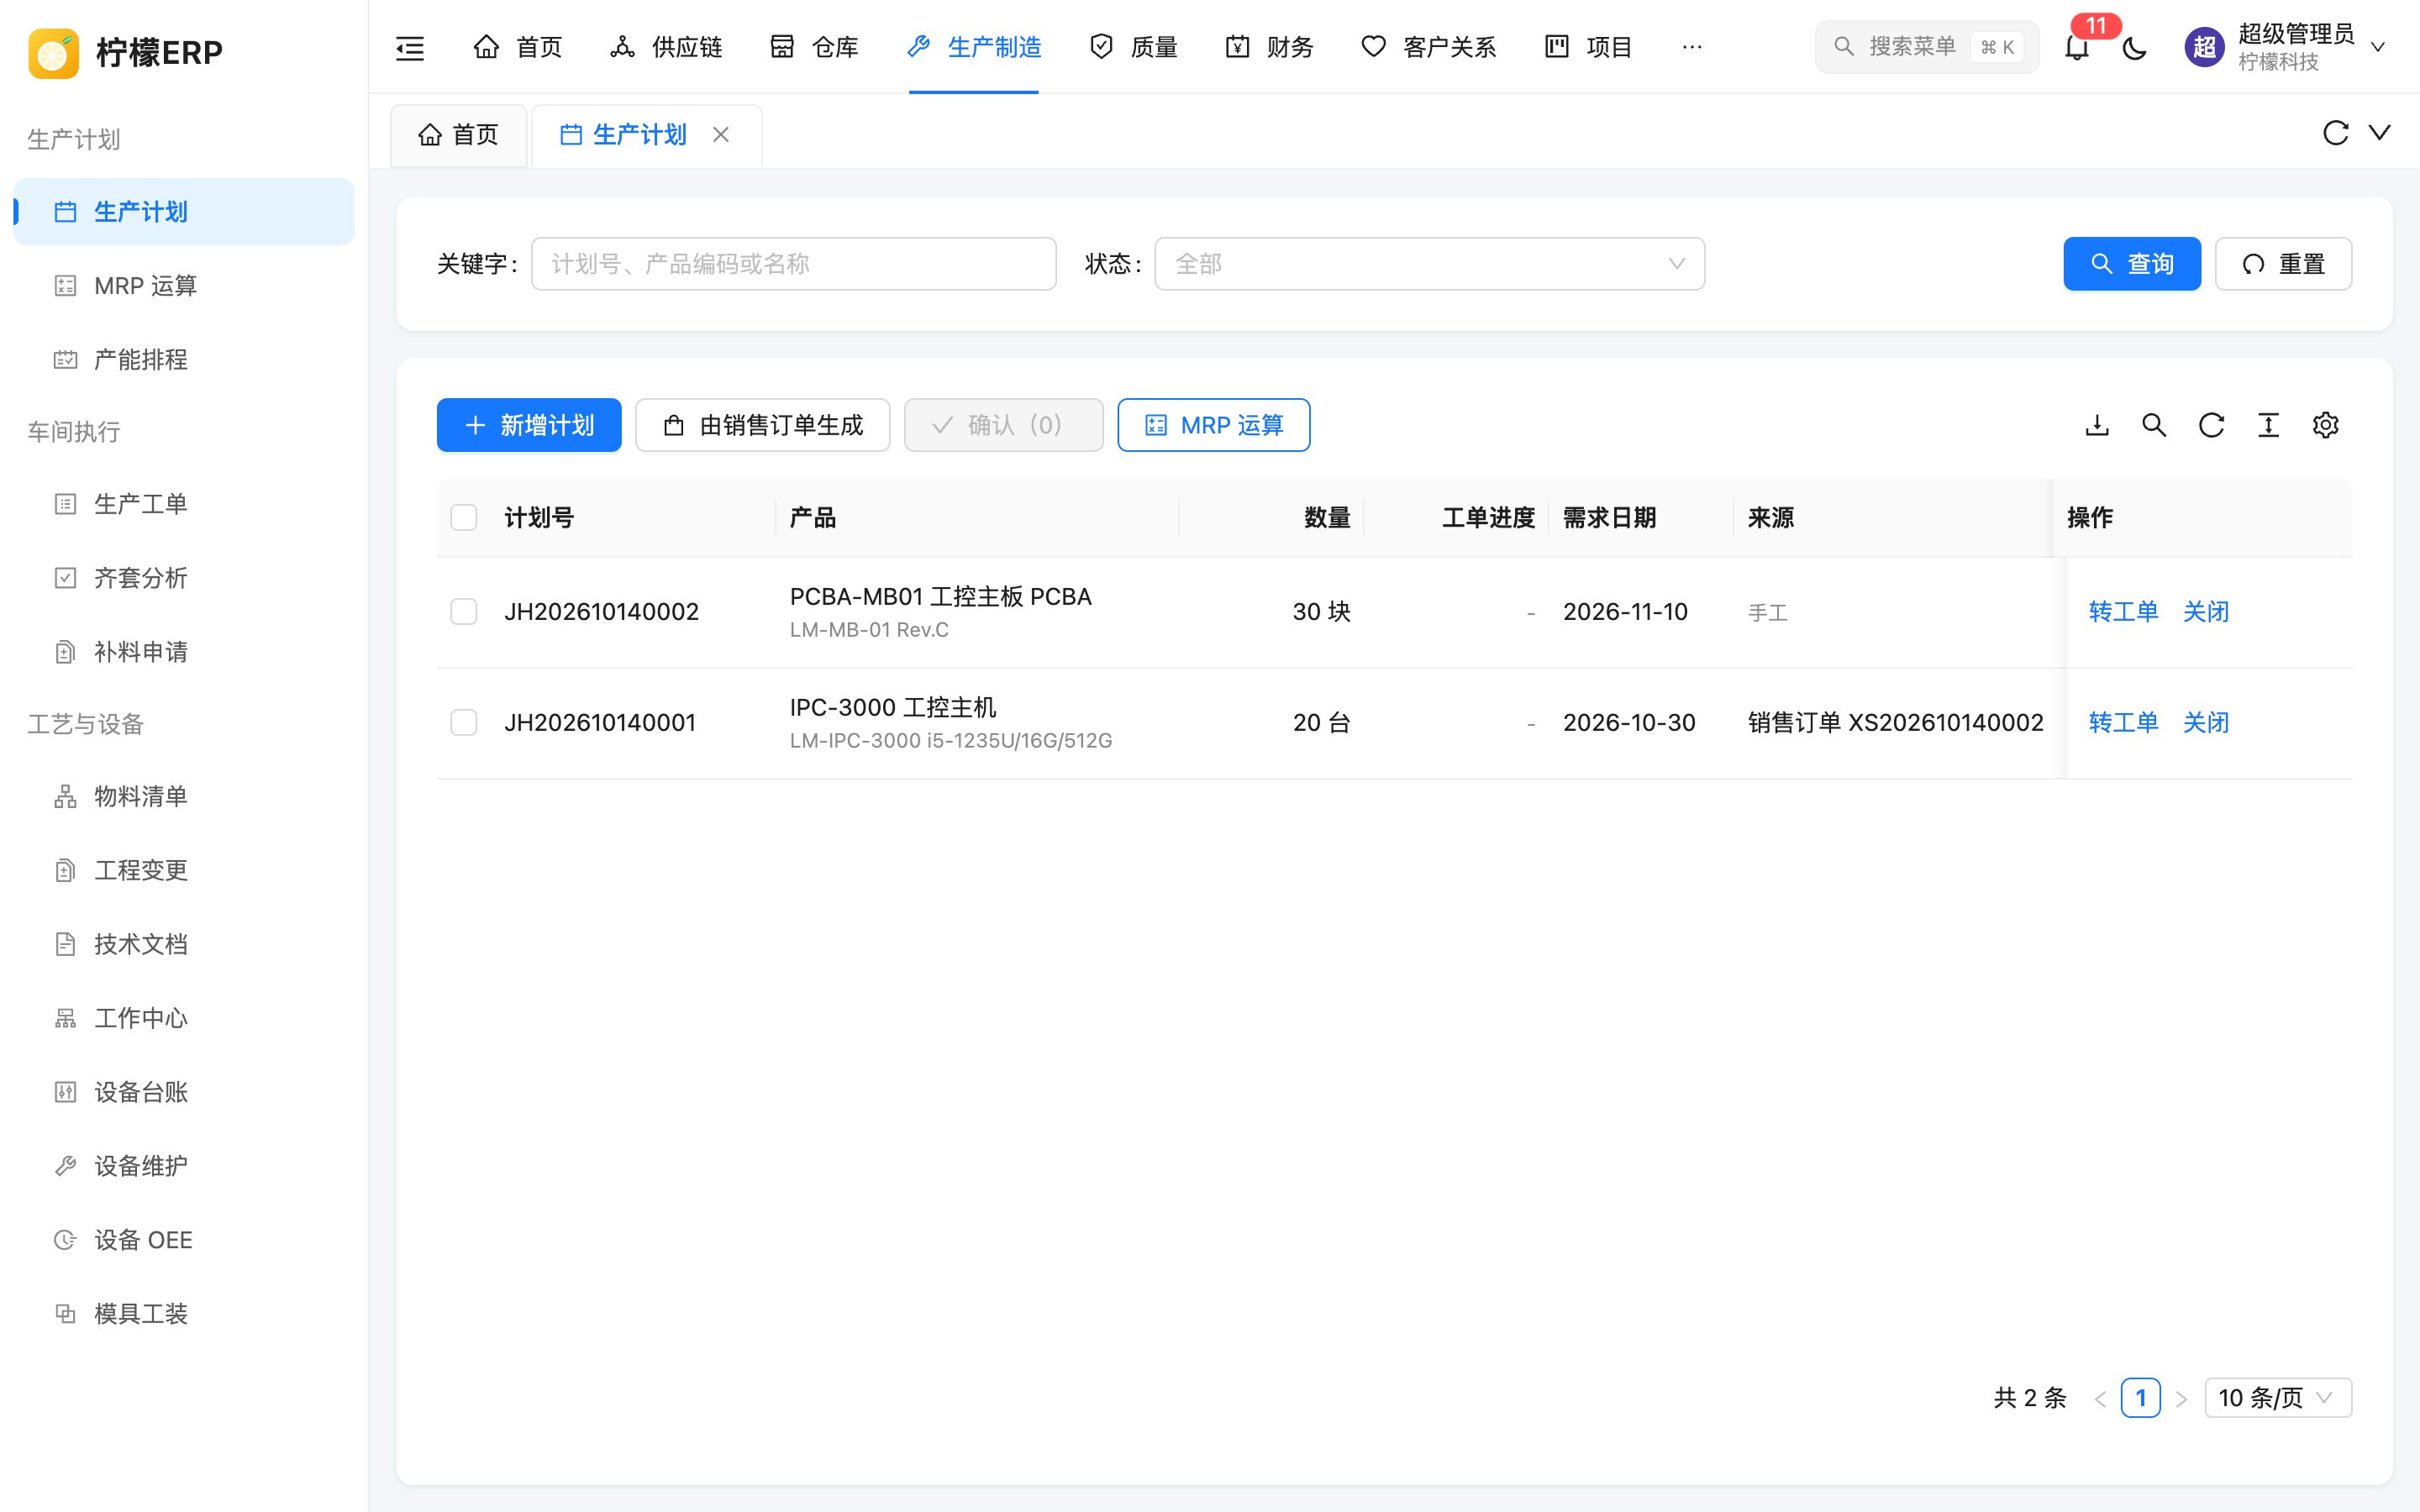Click 转工单 for JH202610140002

pyautogui.click(x=2123, y=611)
